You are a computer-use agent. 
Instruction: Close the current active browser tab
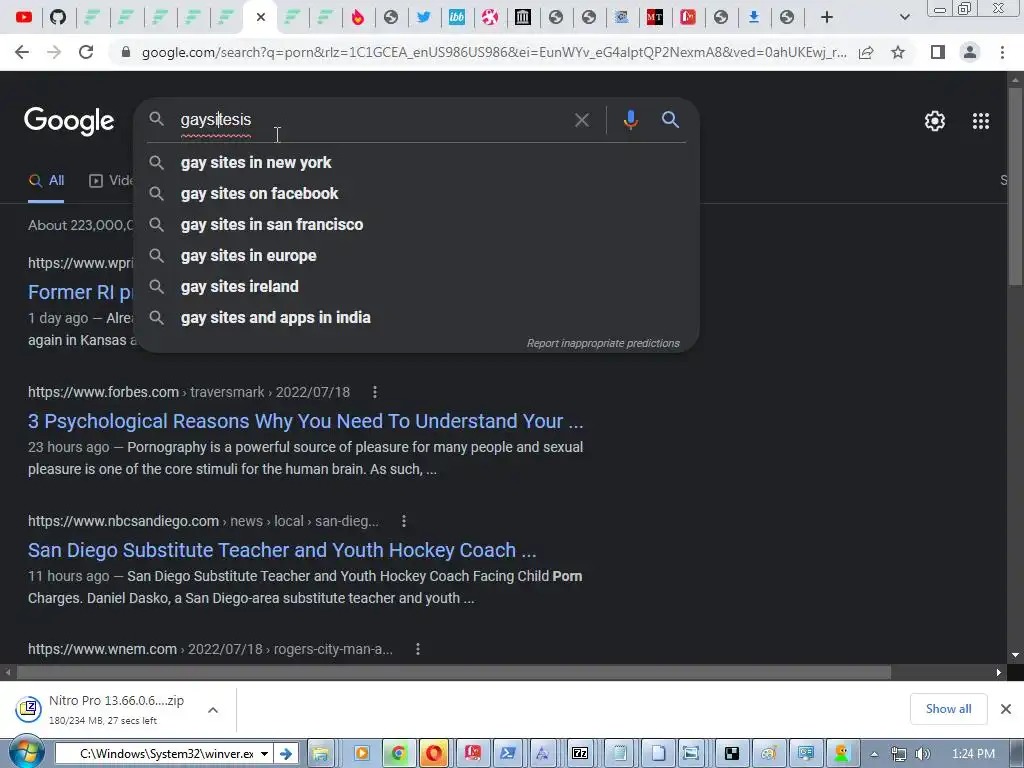click(x=261, y=17)
